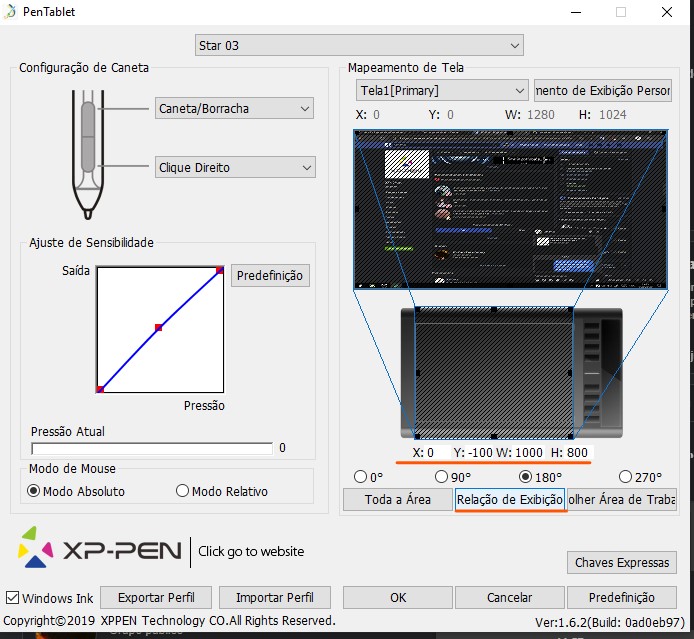Open the Clique Direito dropdown

tap(235, 167)
